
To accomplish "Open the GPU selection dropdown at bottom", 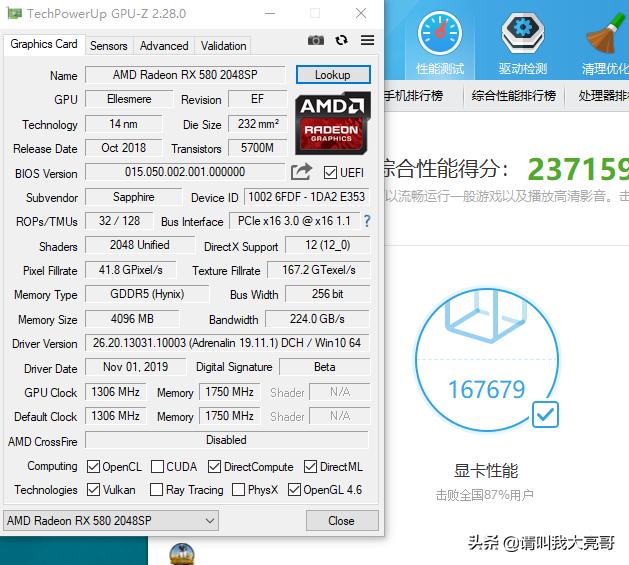I will pos(111,520).
